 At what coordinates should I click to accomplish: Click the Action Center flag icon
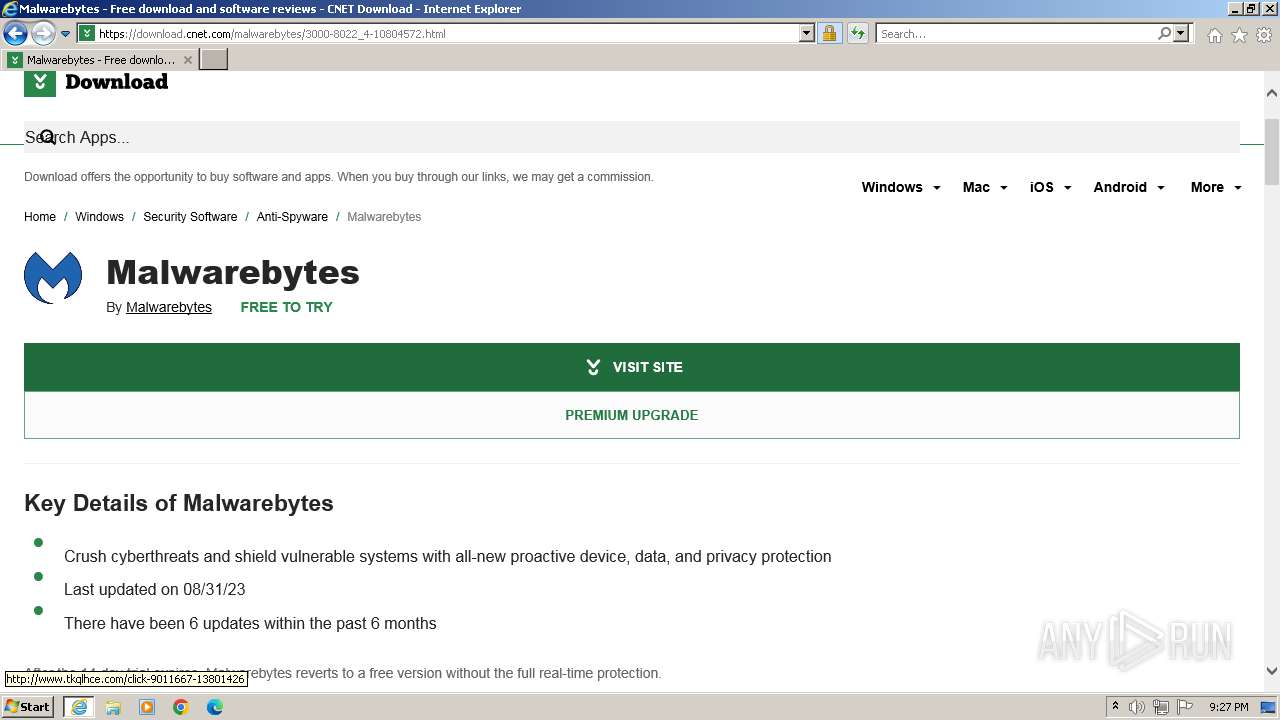(x=1185, y=707)
